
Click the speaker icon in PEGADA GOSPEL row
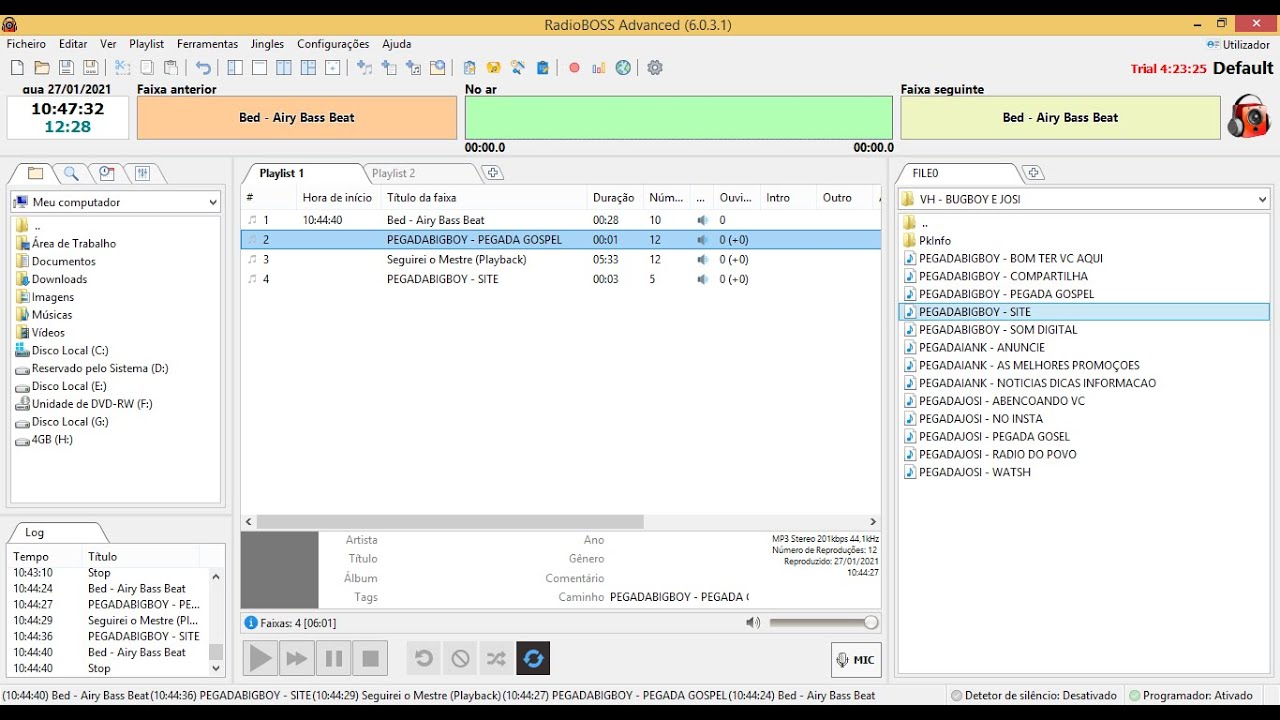[x=702, y=240]
